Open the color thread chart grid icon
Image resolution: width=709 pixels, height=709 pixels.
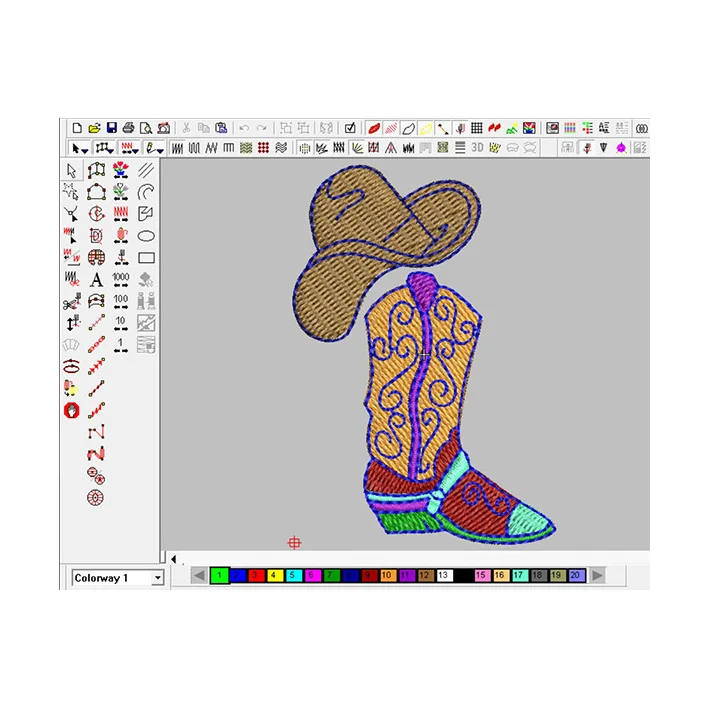pyautogui.click(x=570, y=128)
